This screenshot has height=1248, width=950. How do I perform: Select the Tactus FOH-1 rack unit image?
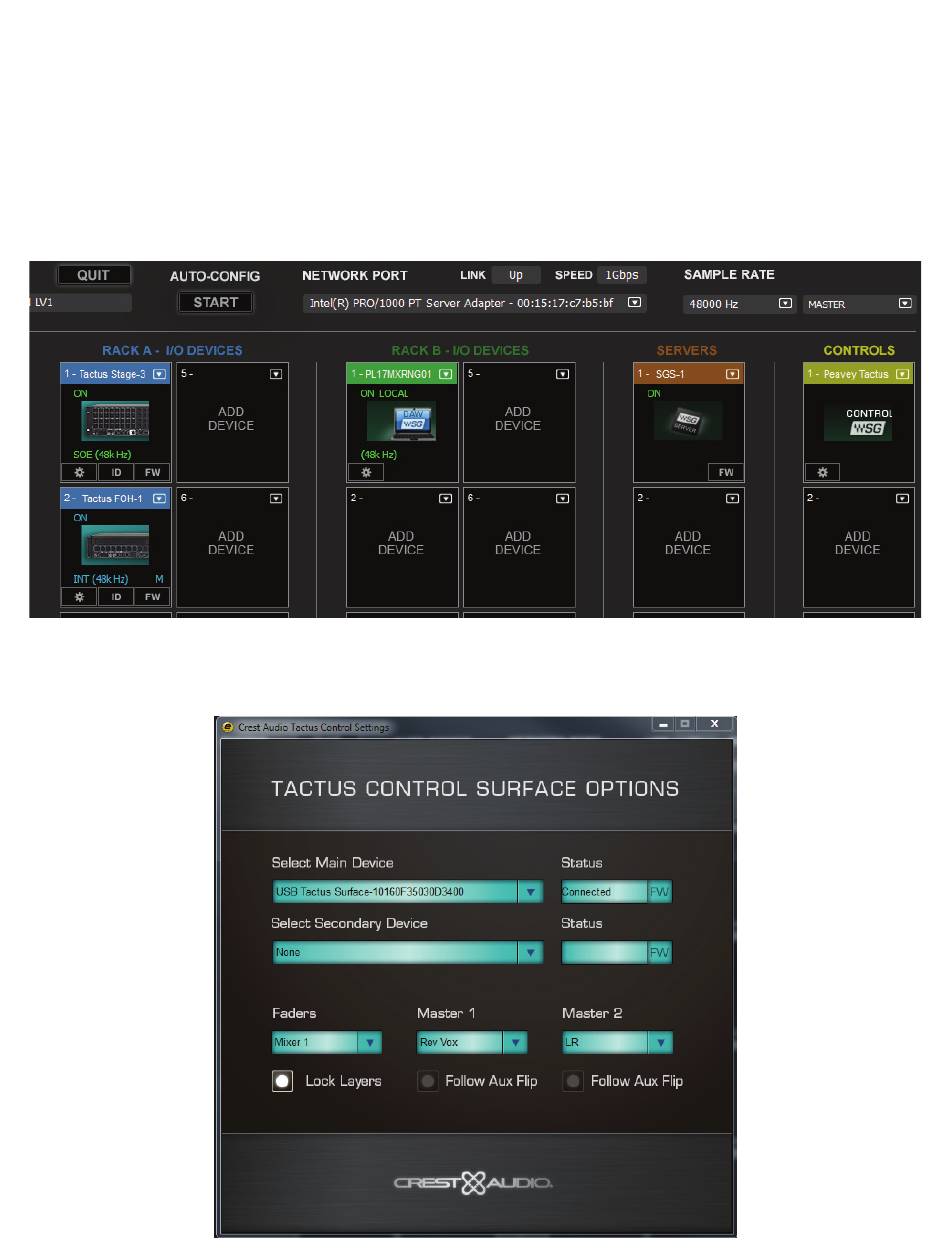pyautogui.click(x=115, y=545)
